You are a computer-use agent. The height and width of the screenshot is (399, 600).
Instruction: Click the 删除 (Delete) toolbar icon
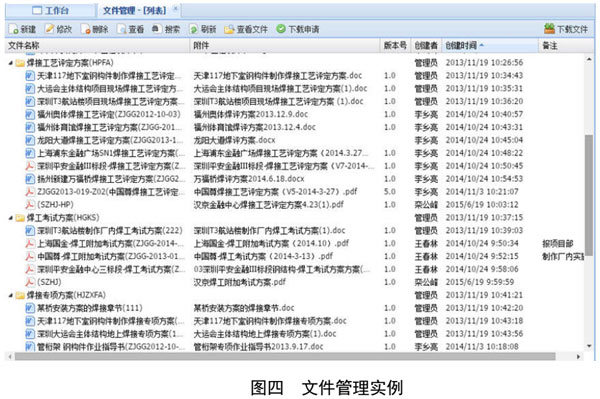[86, 29]
